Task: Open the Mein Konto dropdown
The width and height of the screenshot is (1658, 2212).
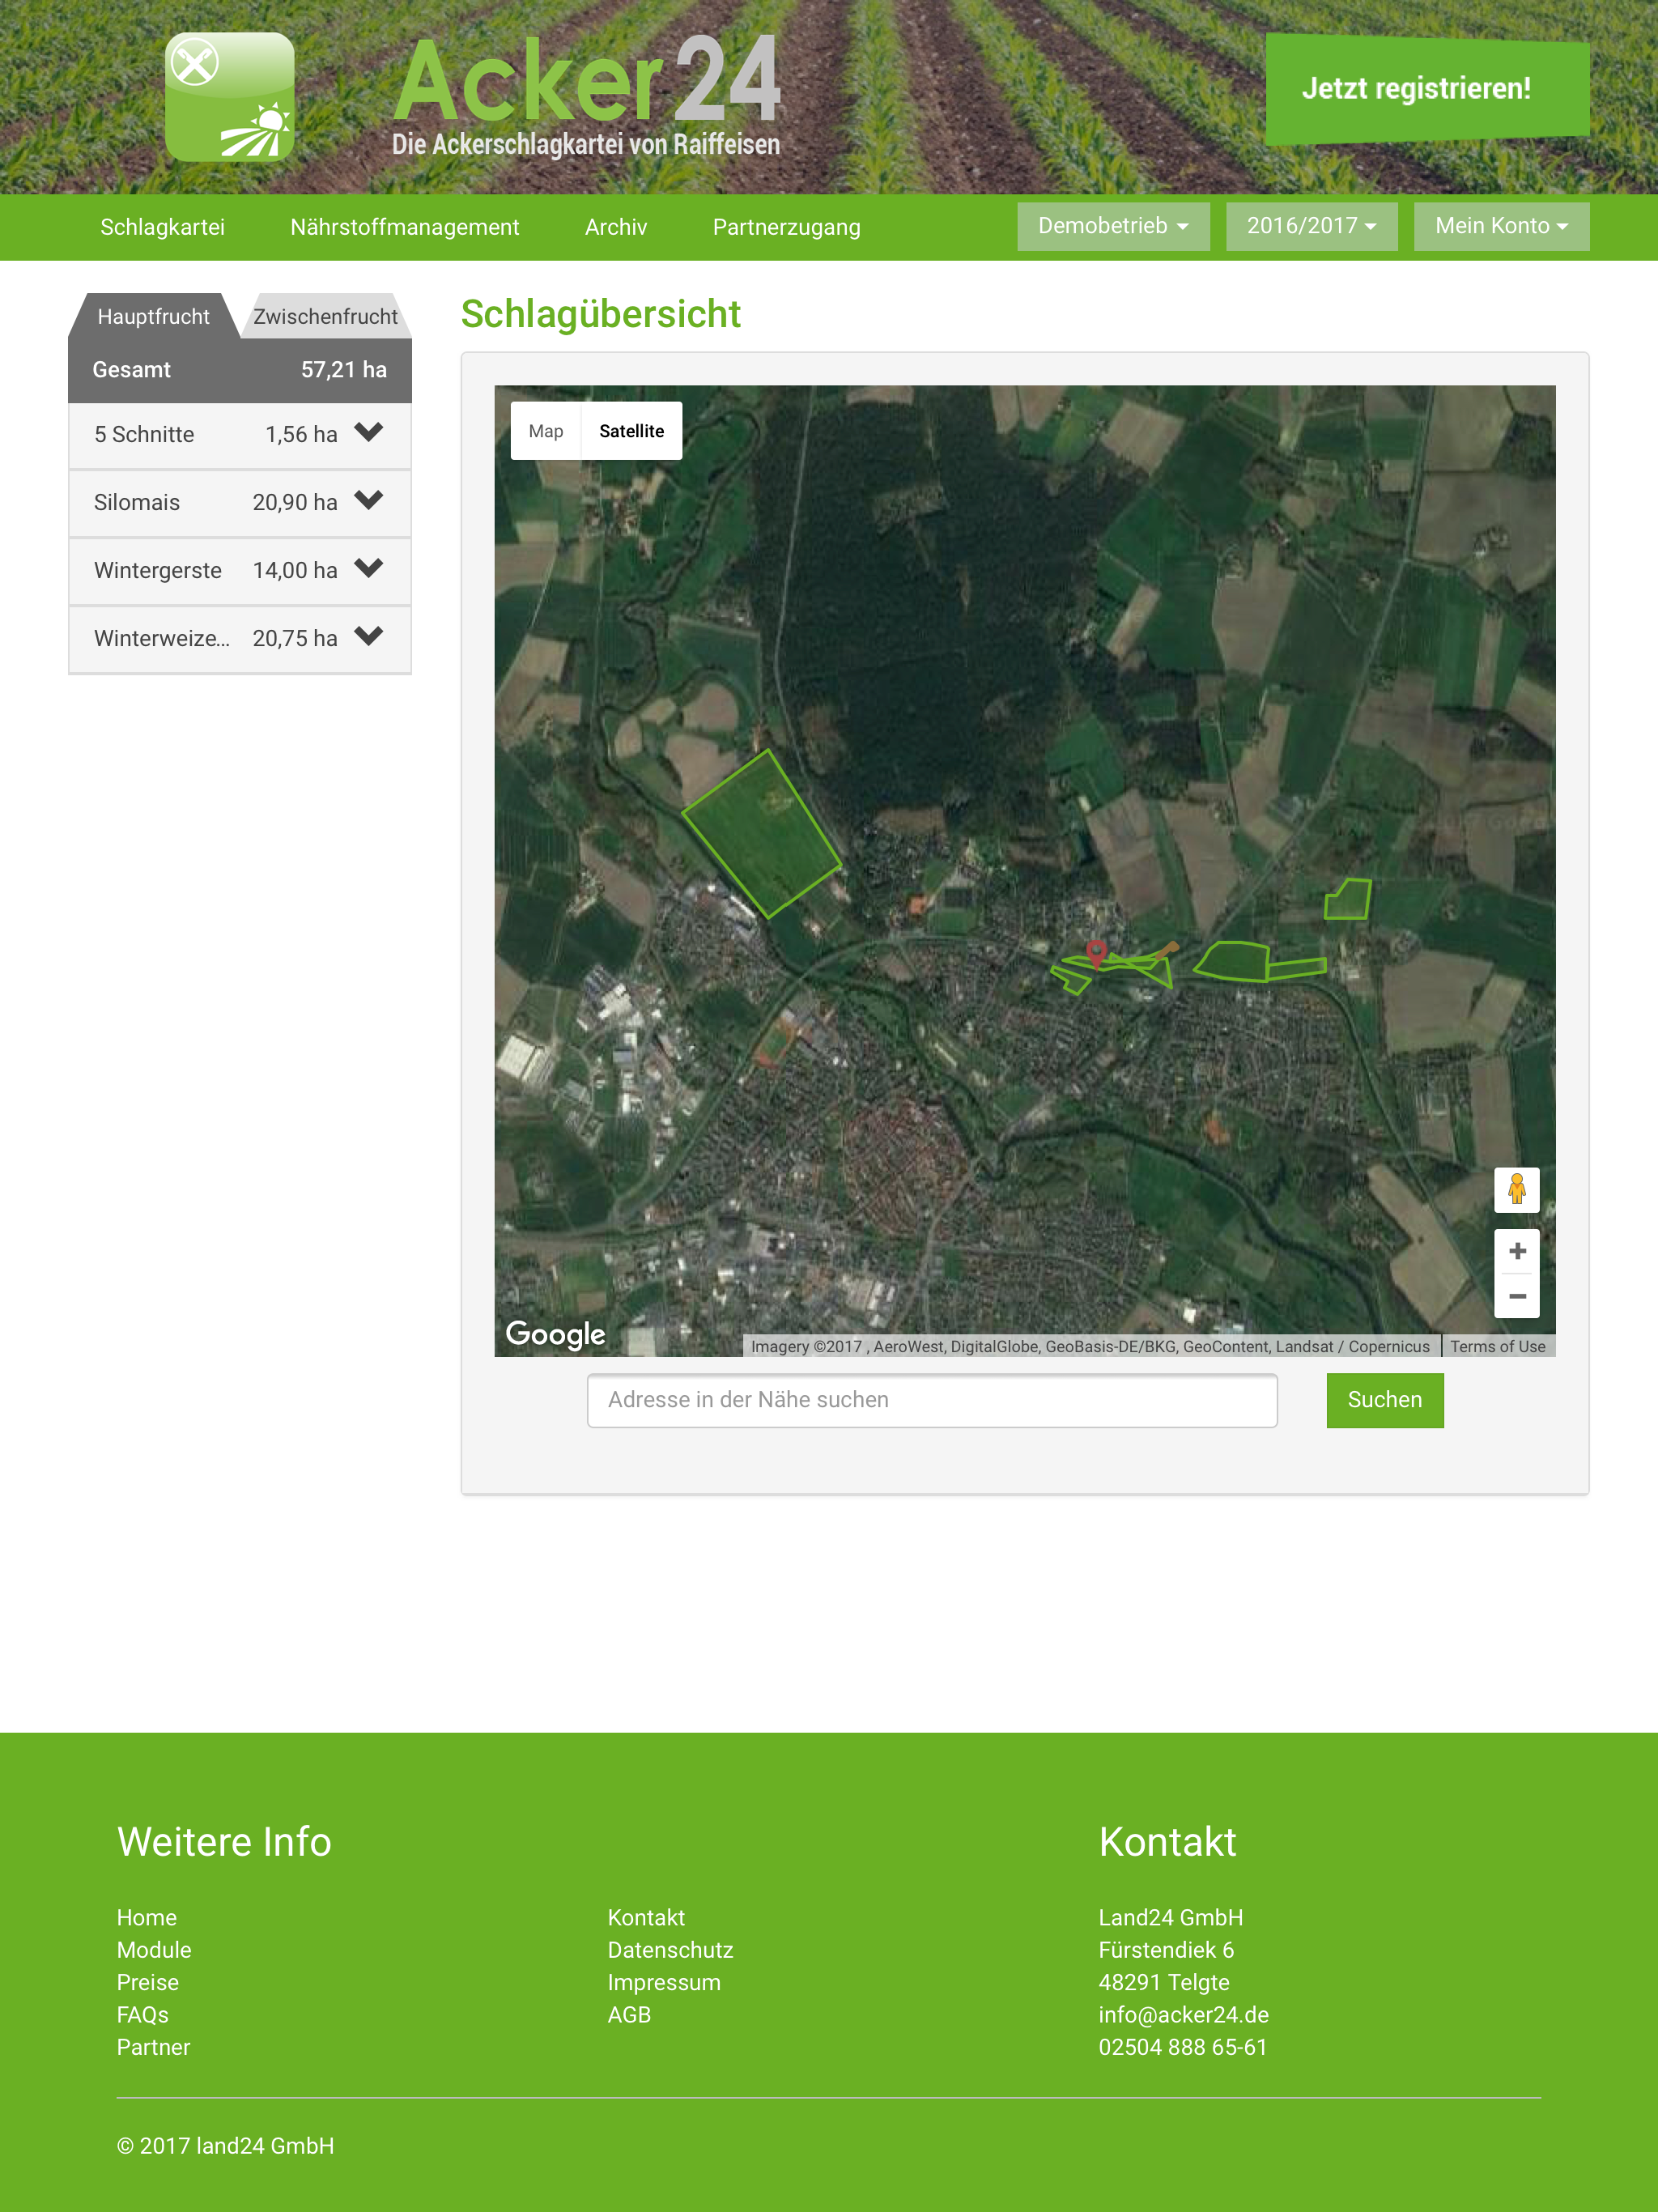Action: tap(1501, 226)
